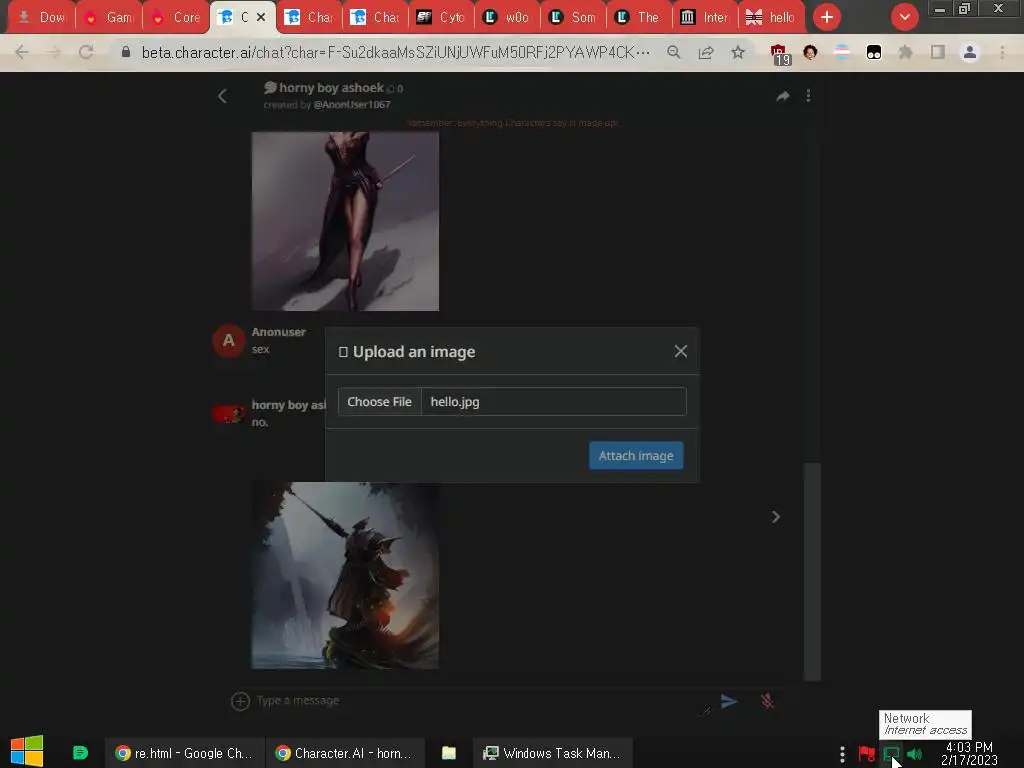The height and width of the screenshot is (768, 1024).
Task: Switch to the Som browser tab
Action: tap(574, 18)
